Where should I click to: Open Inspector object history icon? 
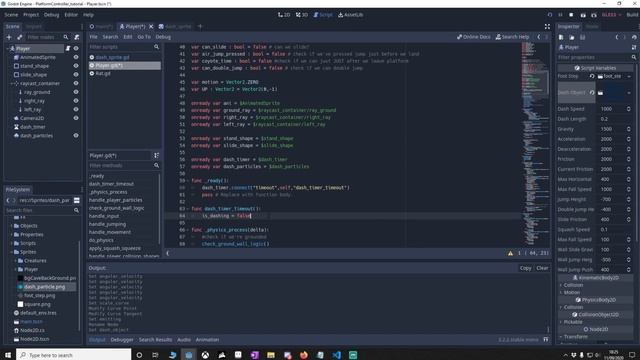(634, 37)
